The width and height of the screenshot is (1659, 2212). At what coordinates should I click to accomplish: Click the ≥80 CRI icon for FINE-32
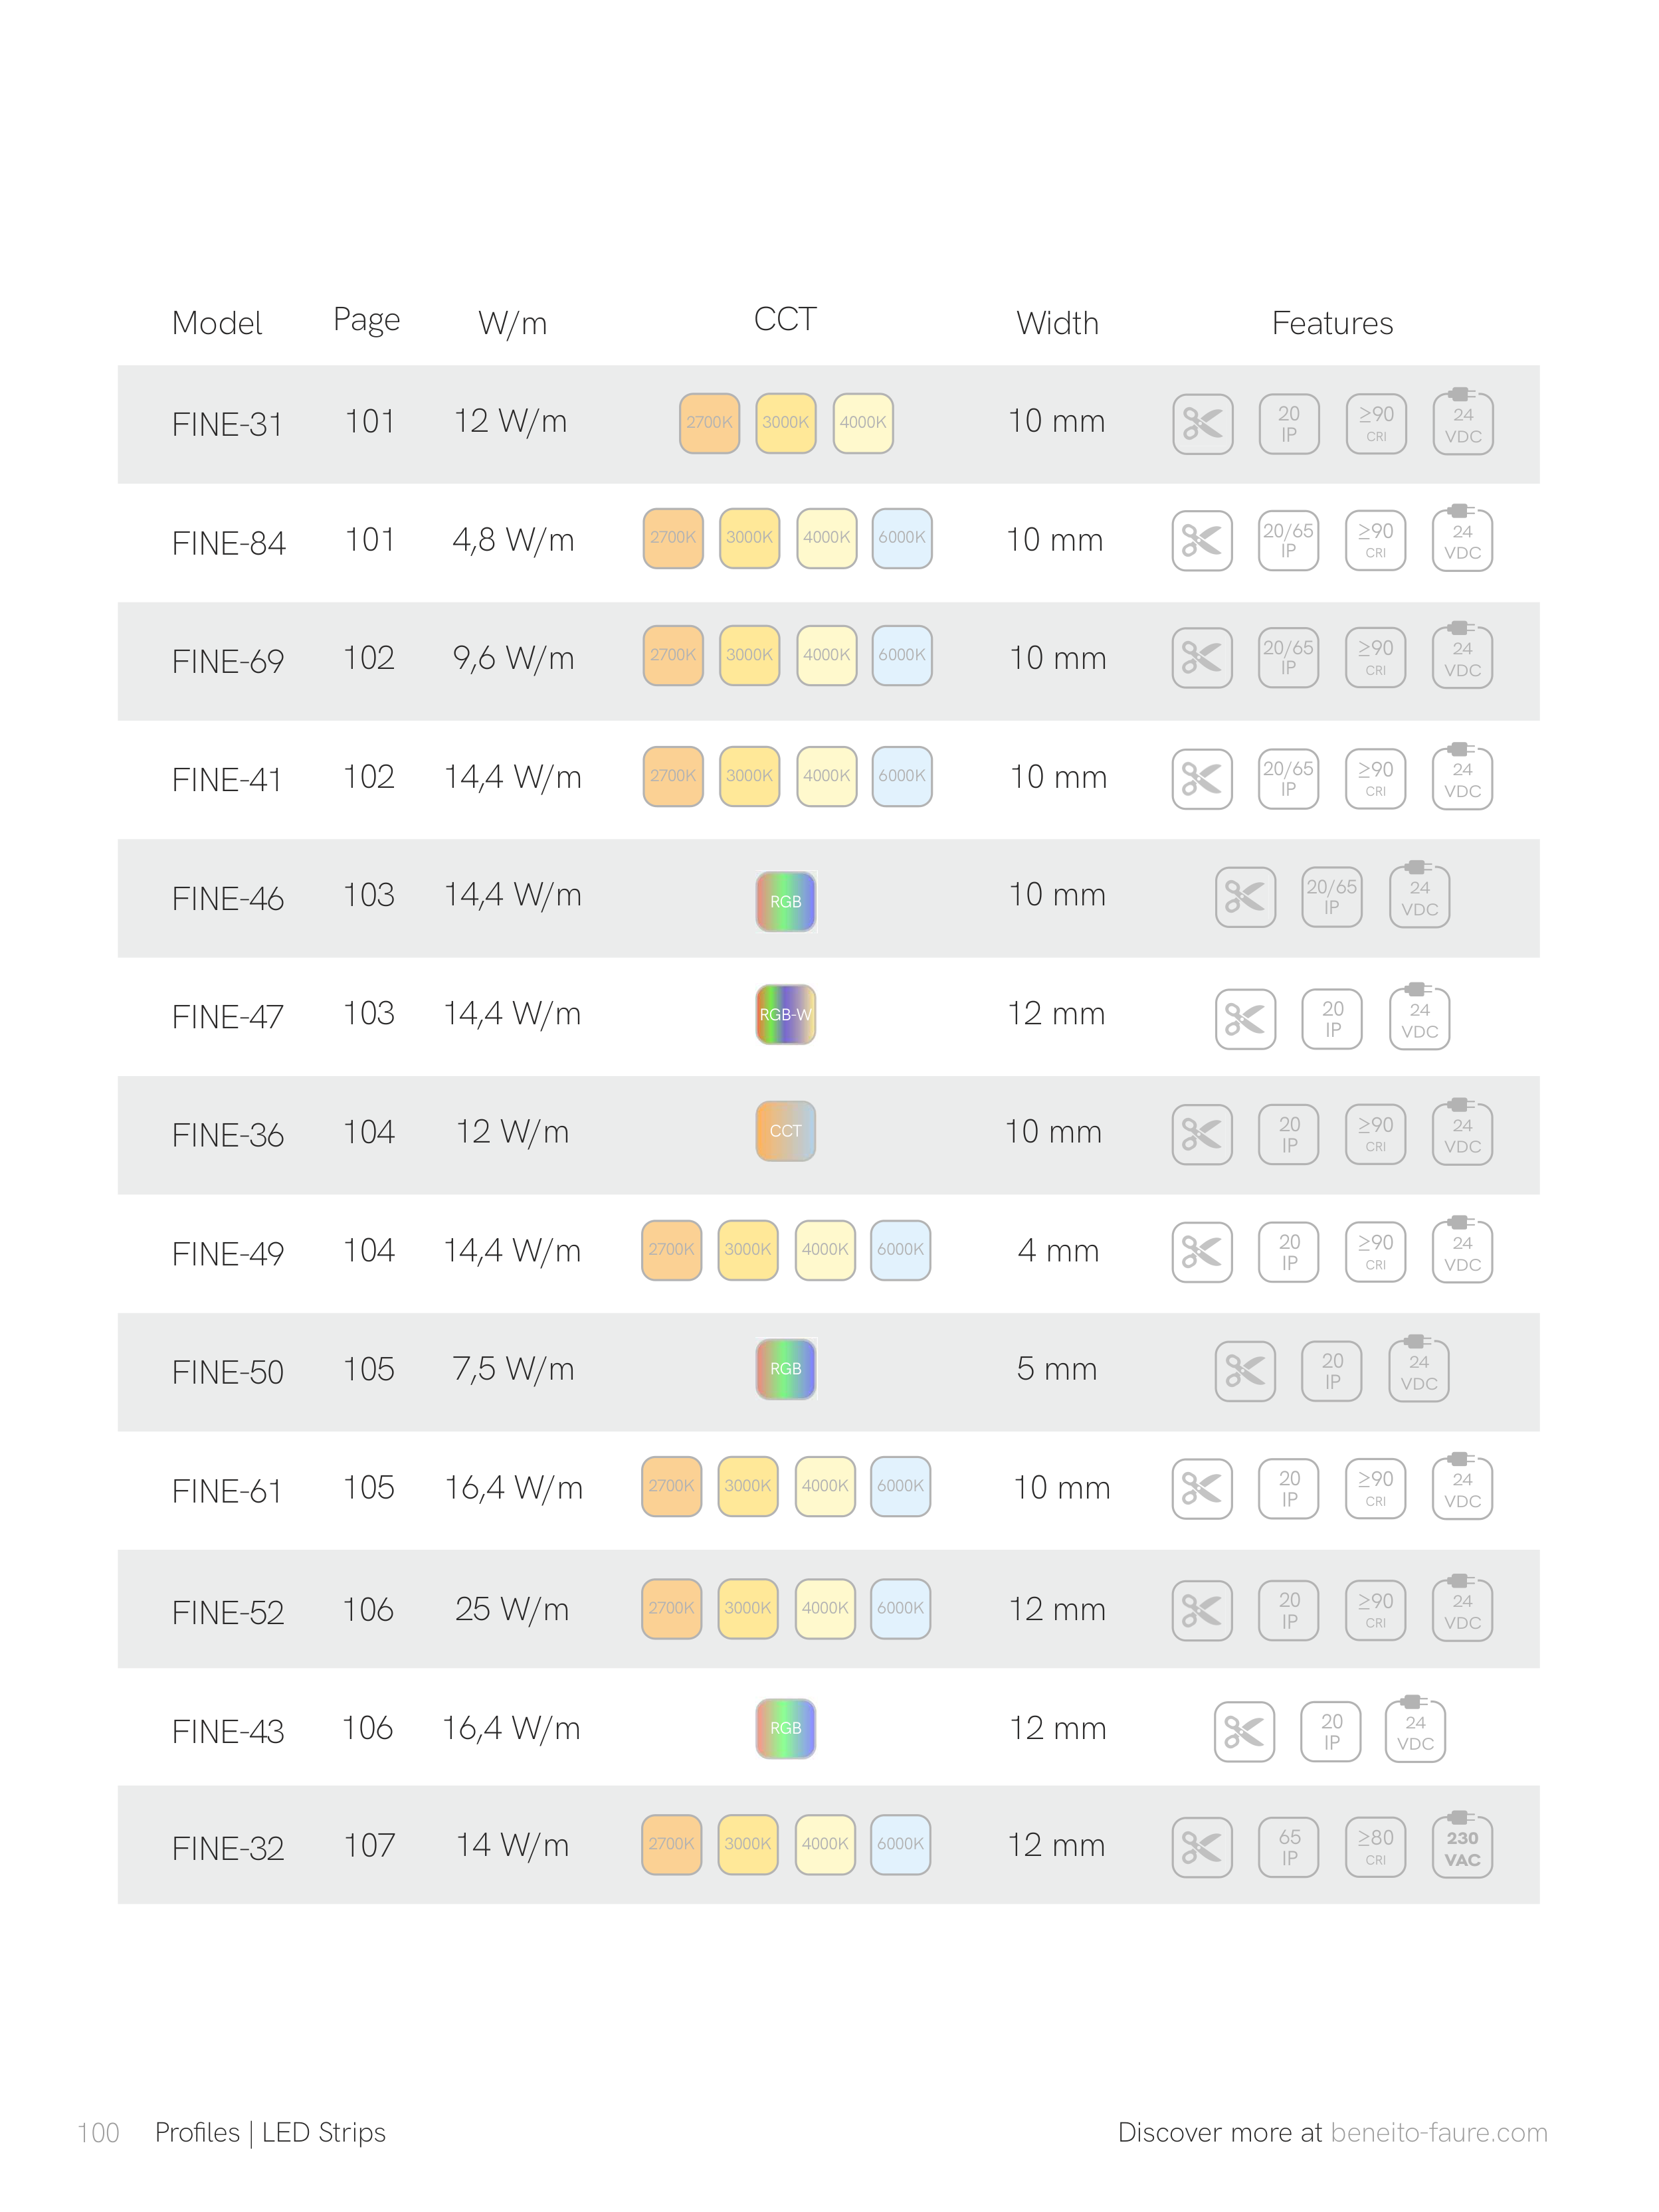click(x=1375, y=1847)
